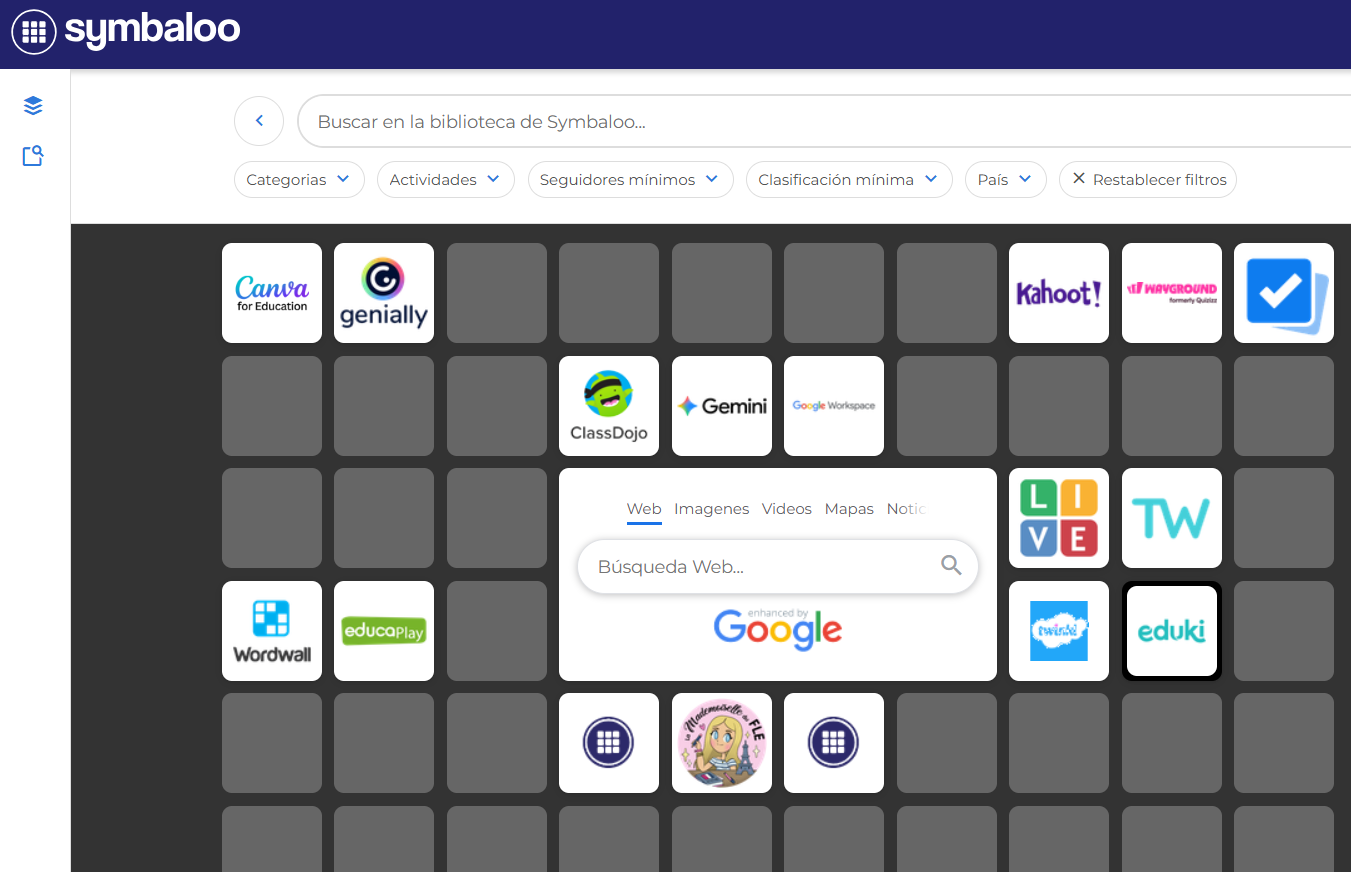The image size is (1351, 872).
Task: Click the magnifier icon in web search box
Action: [951, 566]
